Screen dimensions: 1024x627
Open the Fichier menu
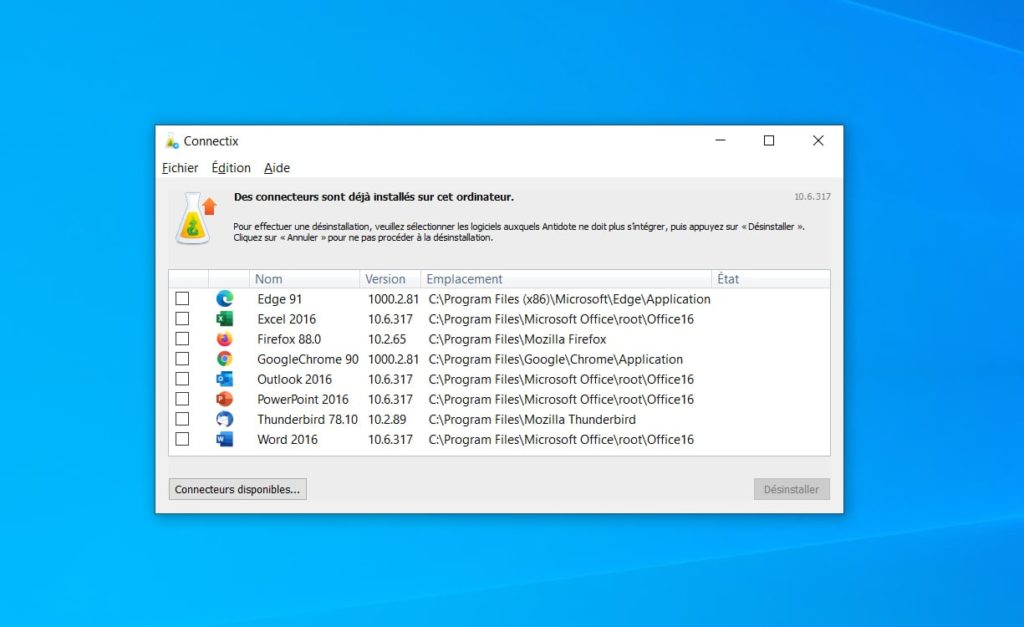[180, 168]
